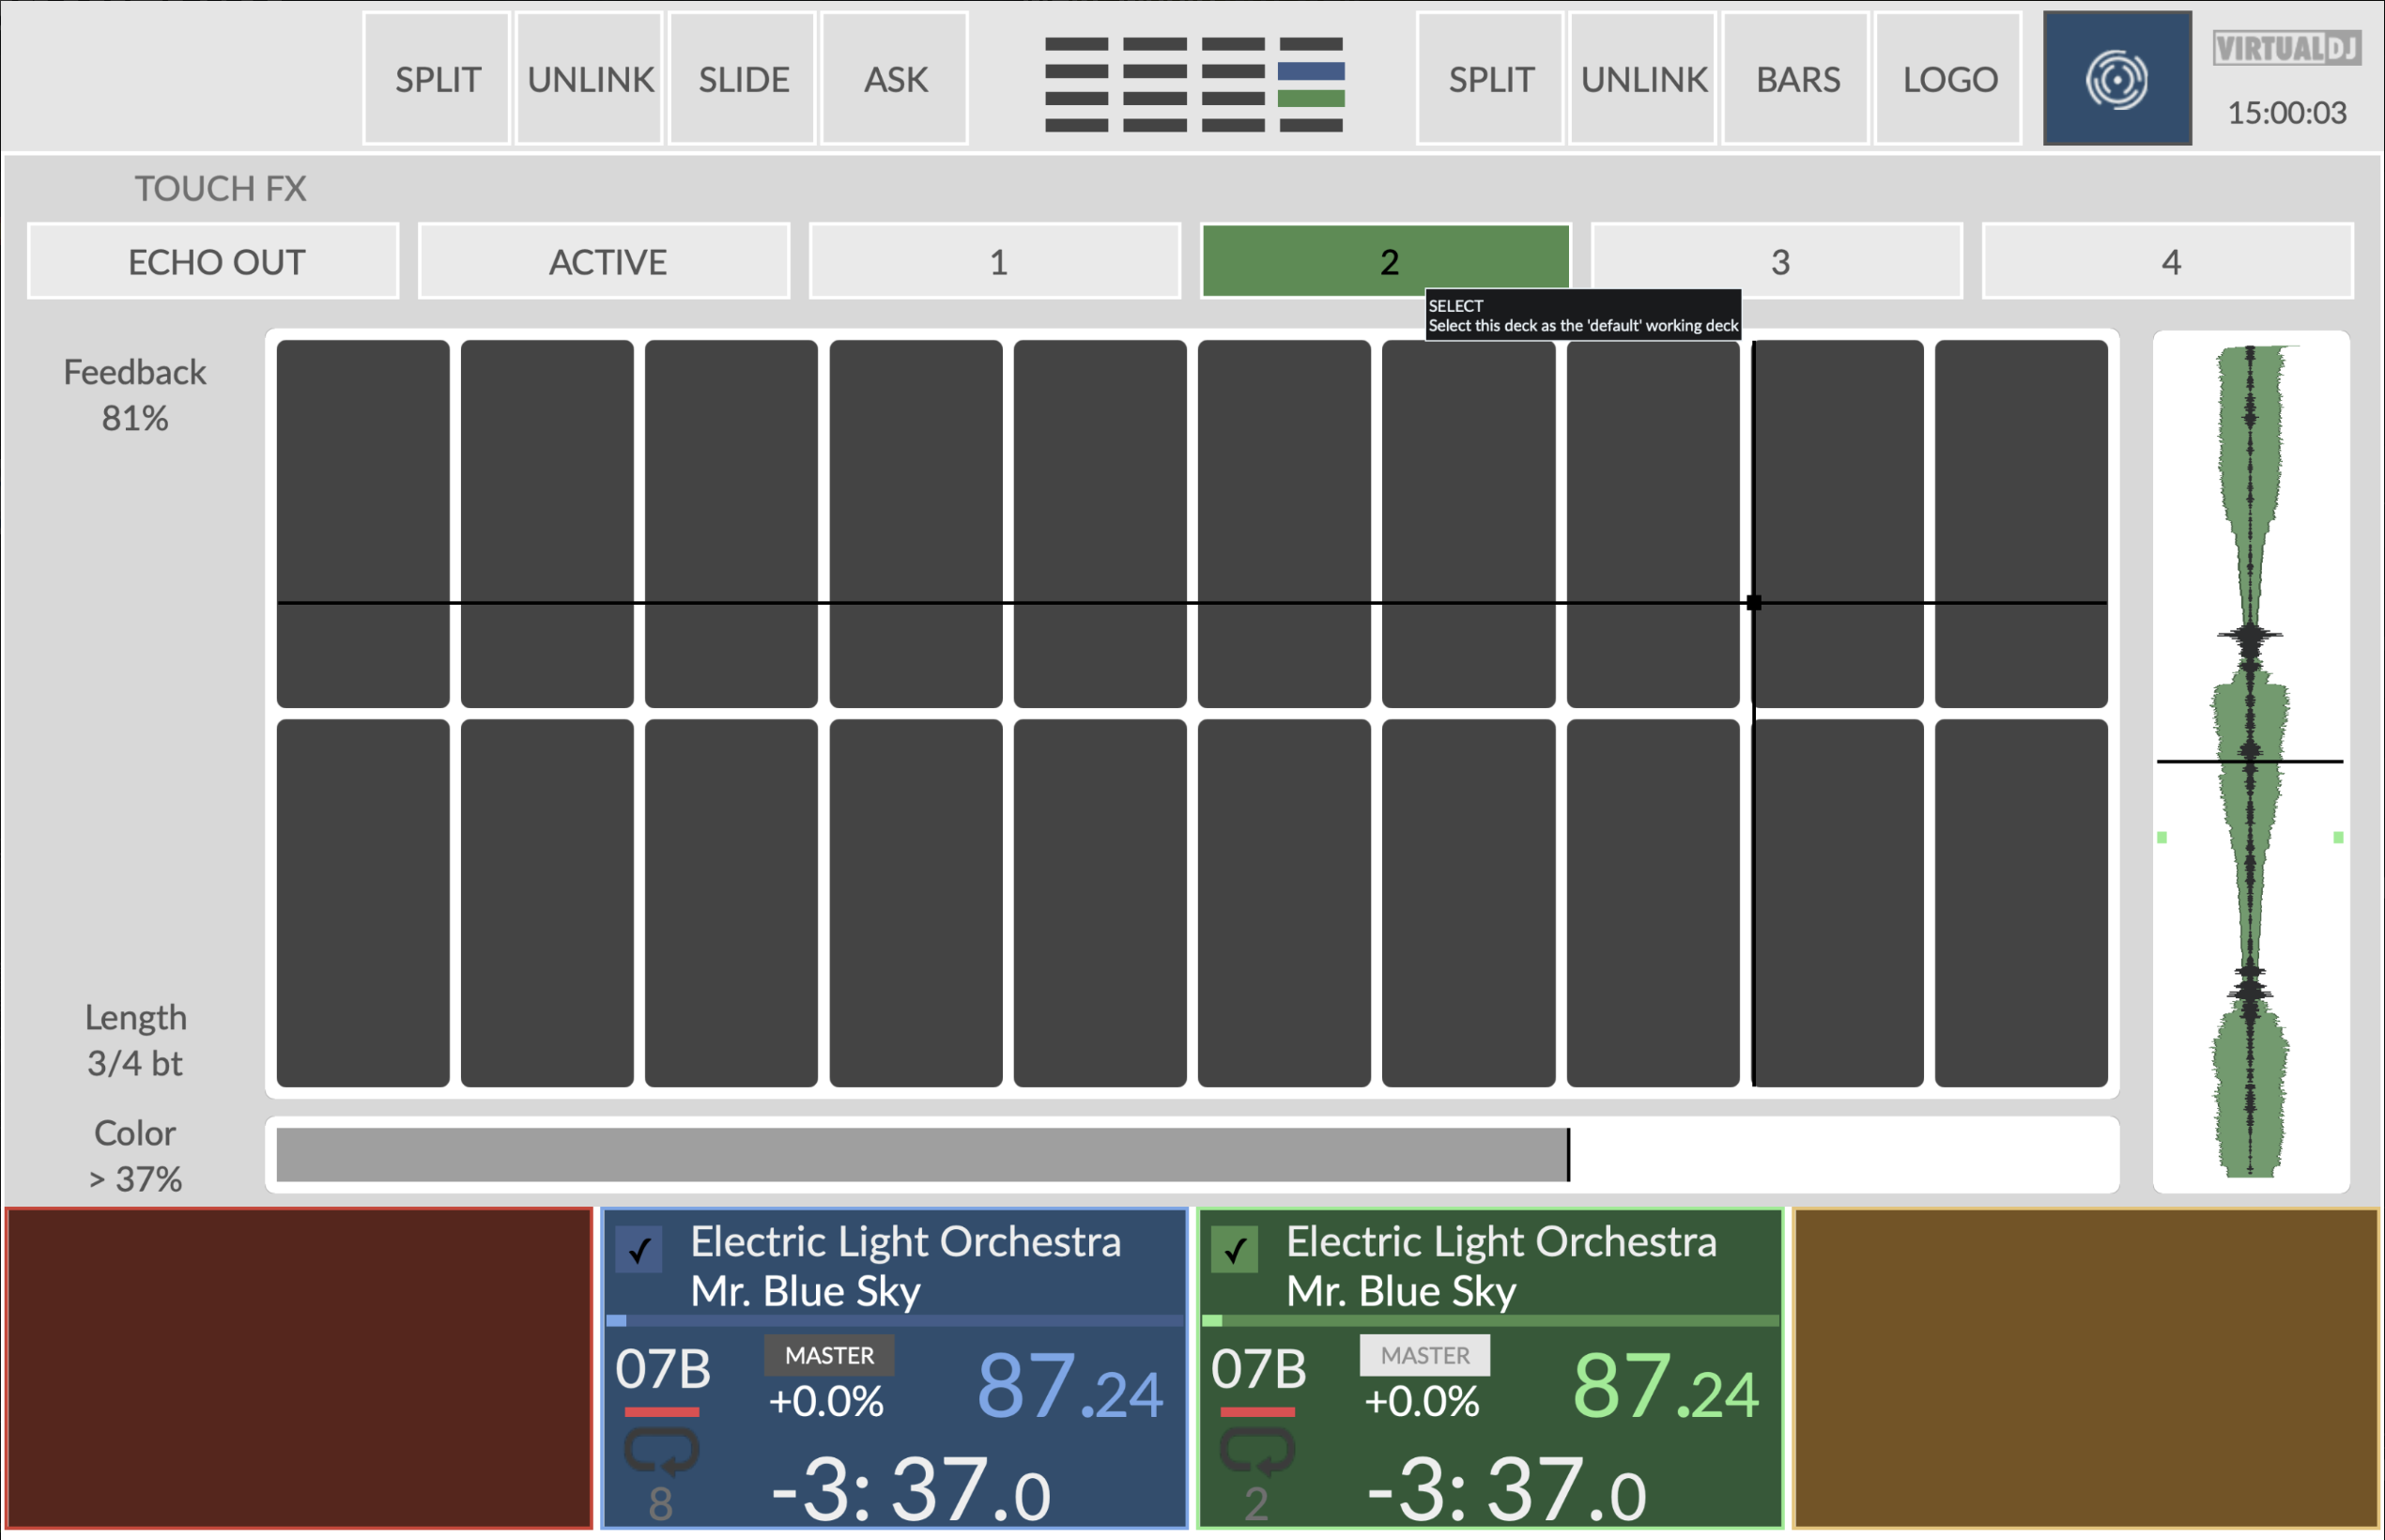Screen dimensions: 2385x1540
Task: Click the blue VirtualDJ swirl icon
Action: (2117, 79)
